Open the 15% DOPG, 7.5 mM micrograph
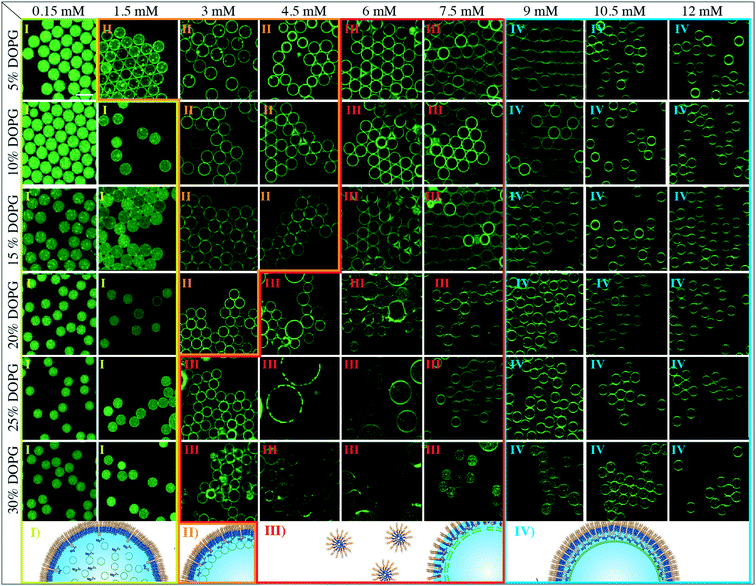The width and height of the screenshot is (756, 586). click(x=463, y=229)
